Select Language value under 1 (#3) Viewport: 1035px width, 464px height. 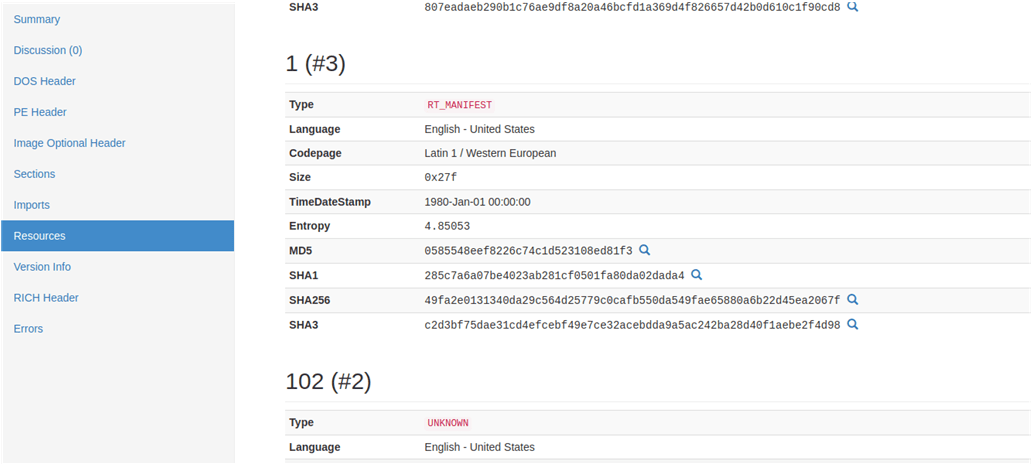click(x=479, y=129)
